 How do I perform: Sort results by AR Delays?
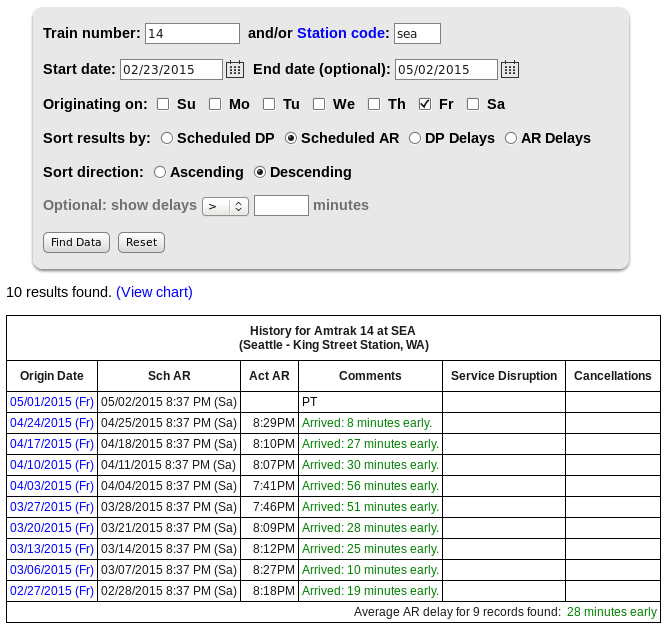(511, 138)
